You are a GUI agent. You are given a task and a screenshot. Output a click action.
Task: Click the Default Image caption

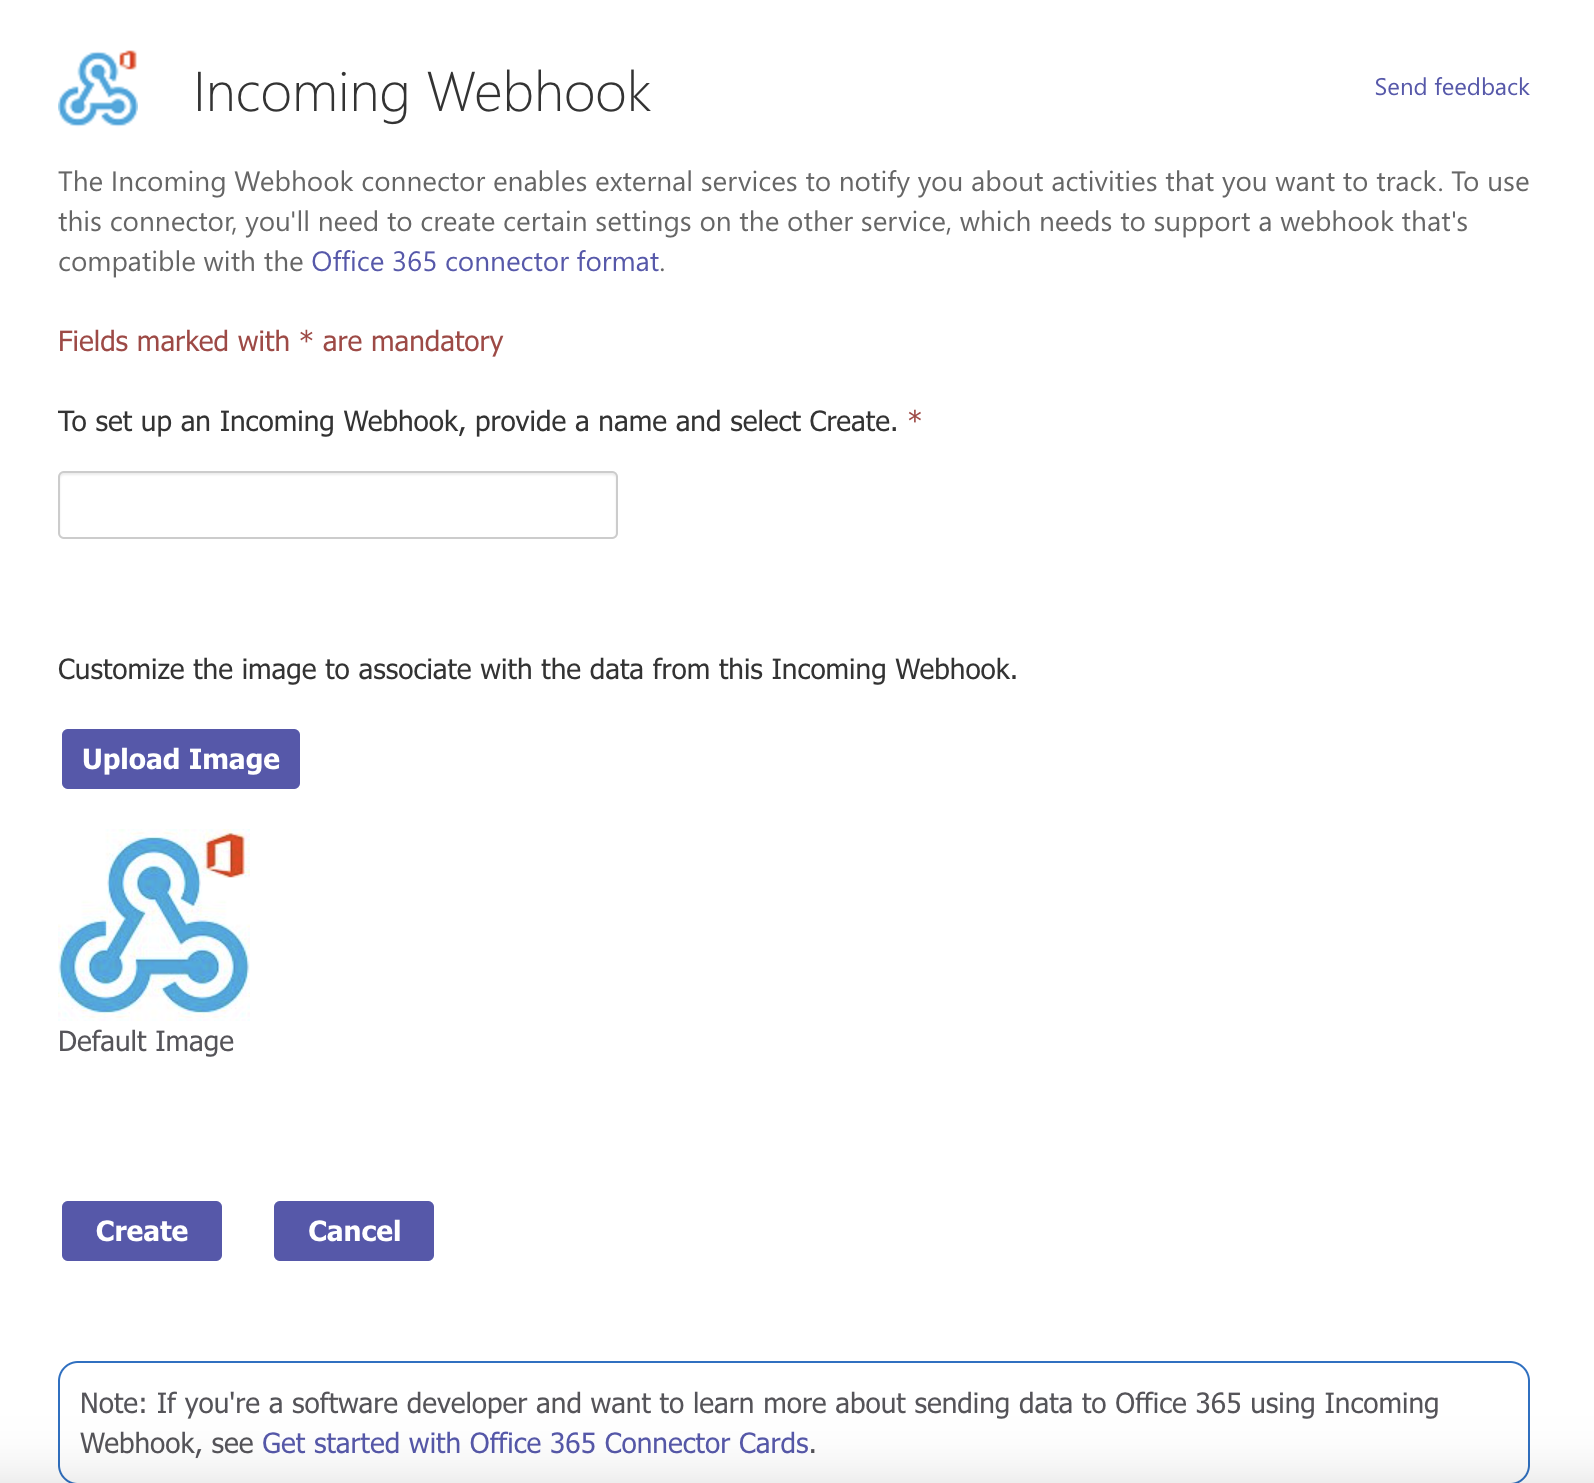(x=146, y=1042)
